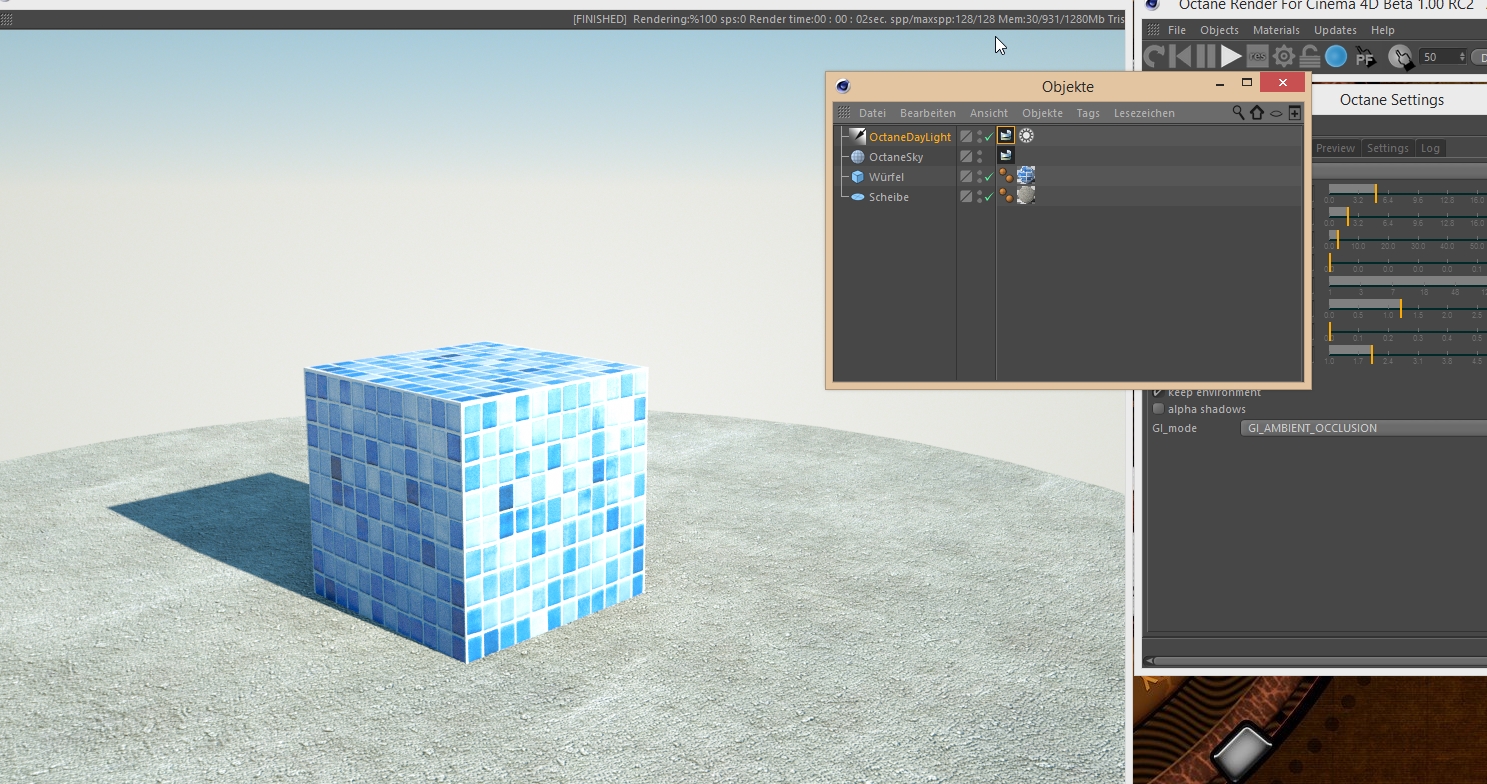Image resolution: width=1487 pixels, height=784 pixels.
Task: Open the Help menu in Octane Render window
Action: [x=1382, y=30]
